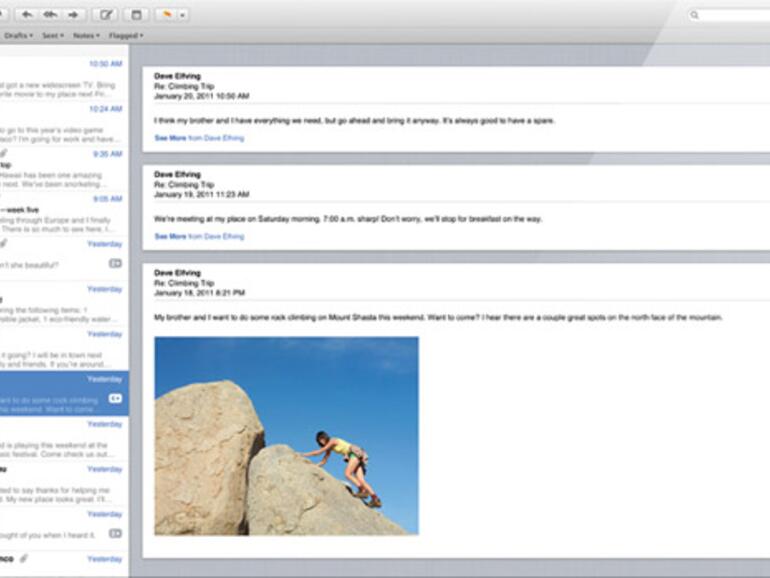Click Dave Elfving sender name, January 20 message
Screen dimensions: 770x578
(x=177, y=76)
